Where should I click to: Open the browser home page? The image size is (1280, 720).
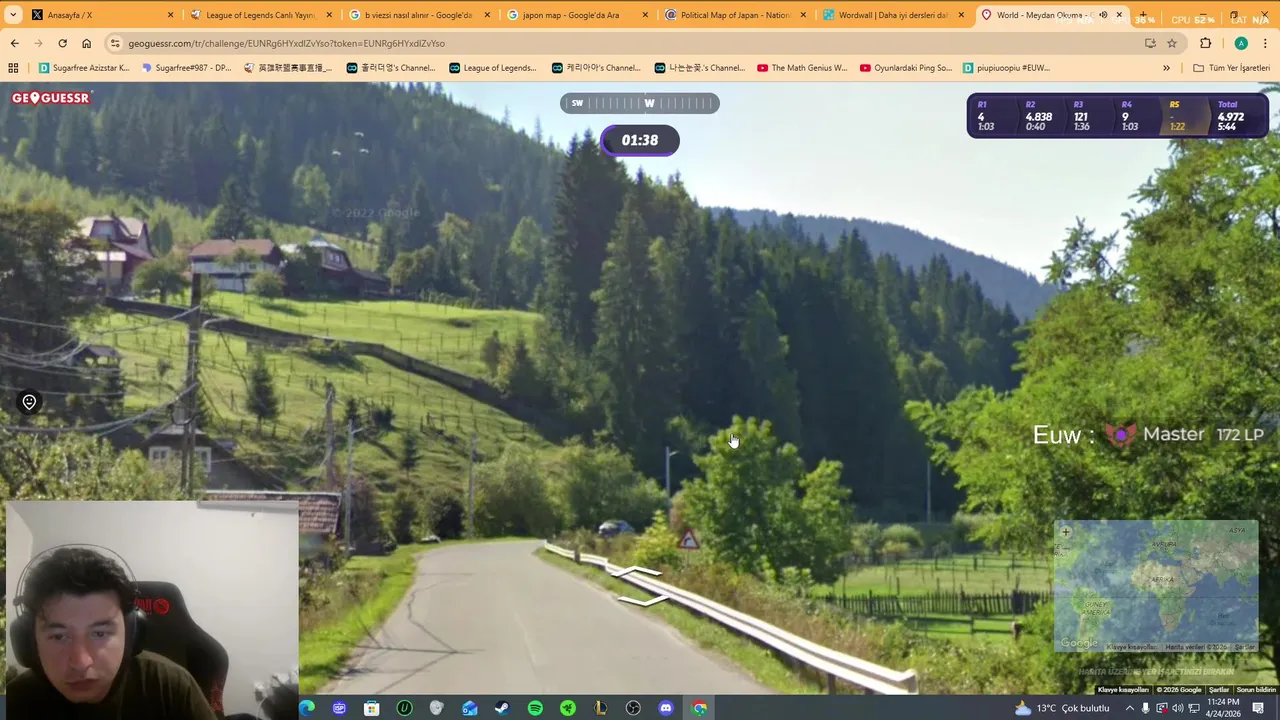86,43
